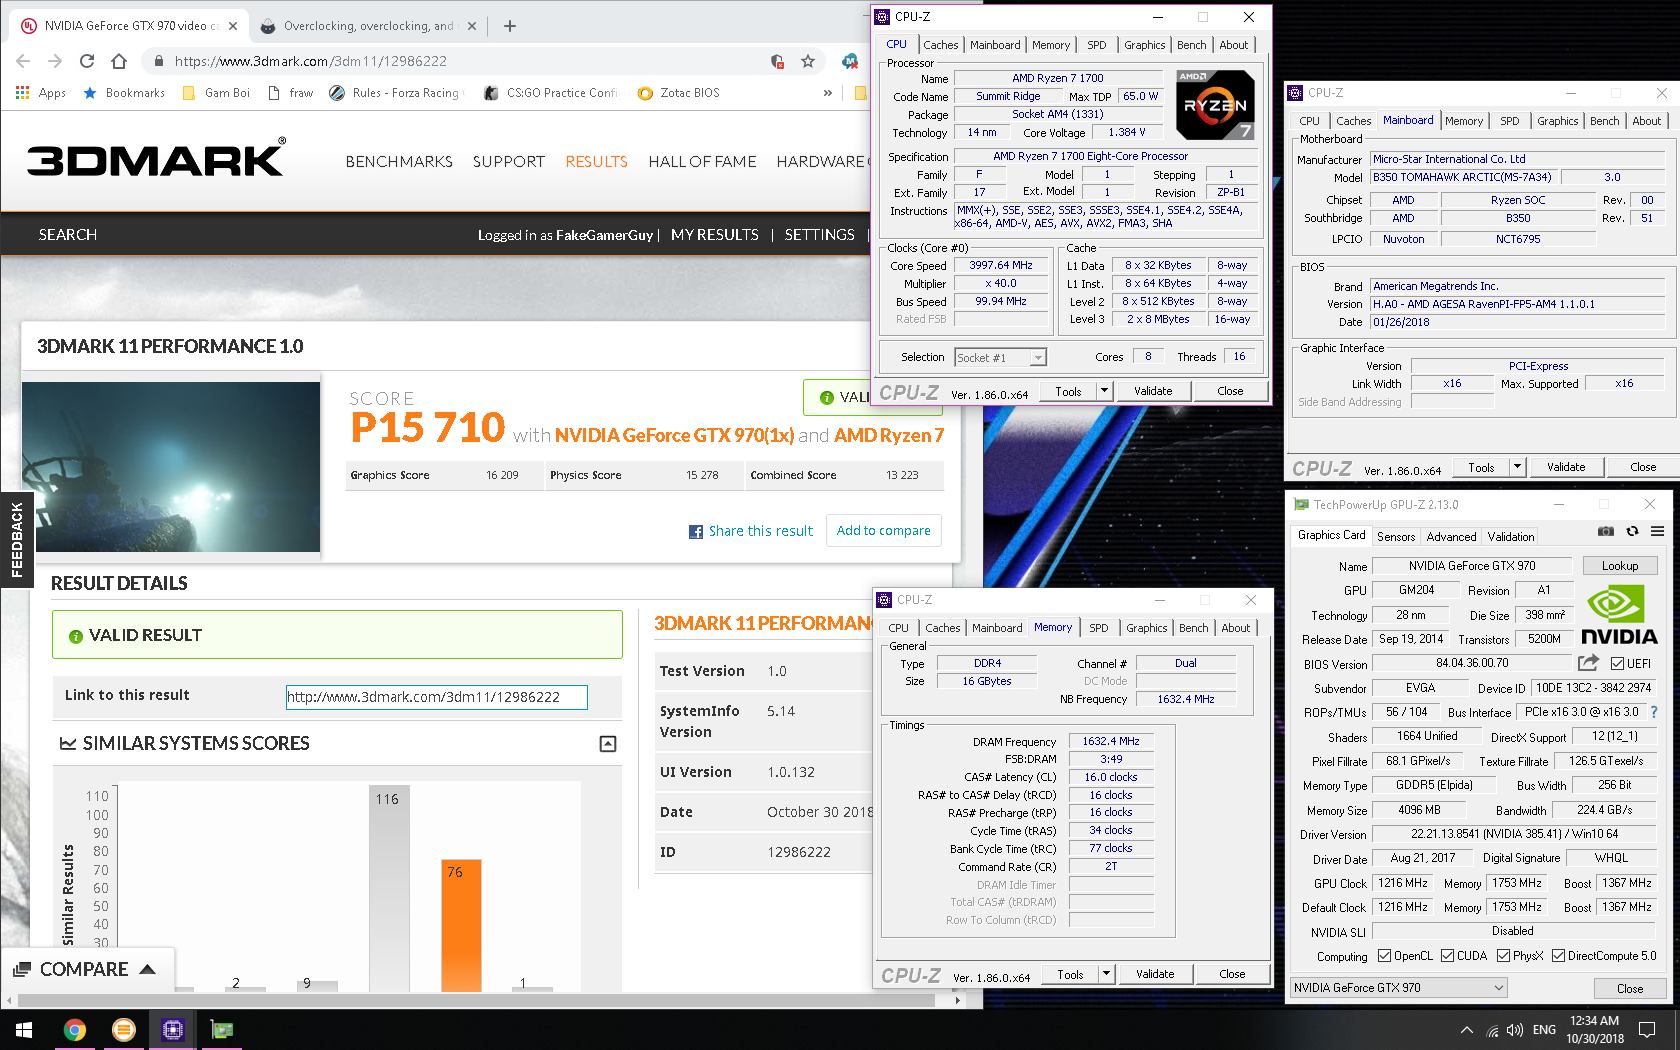Viewport: 1680px width, 1050px height.
Task: Bookmark this page with the star icon
Action: coord(808,61)
